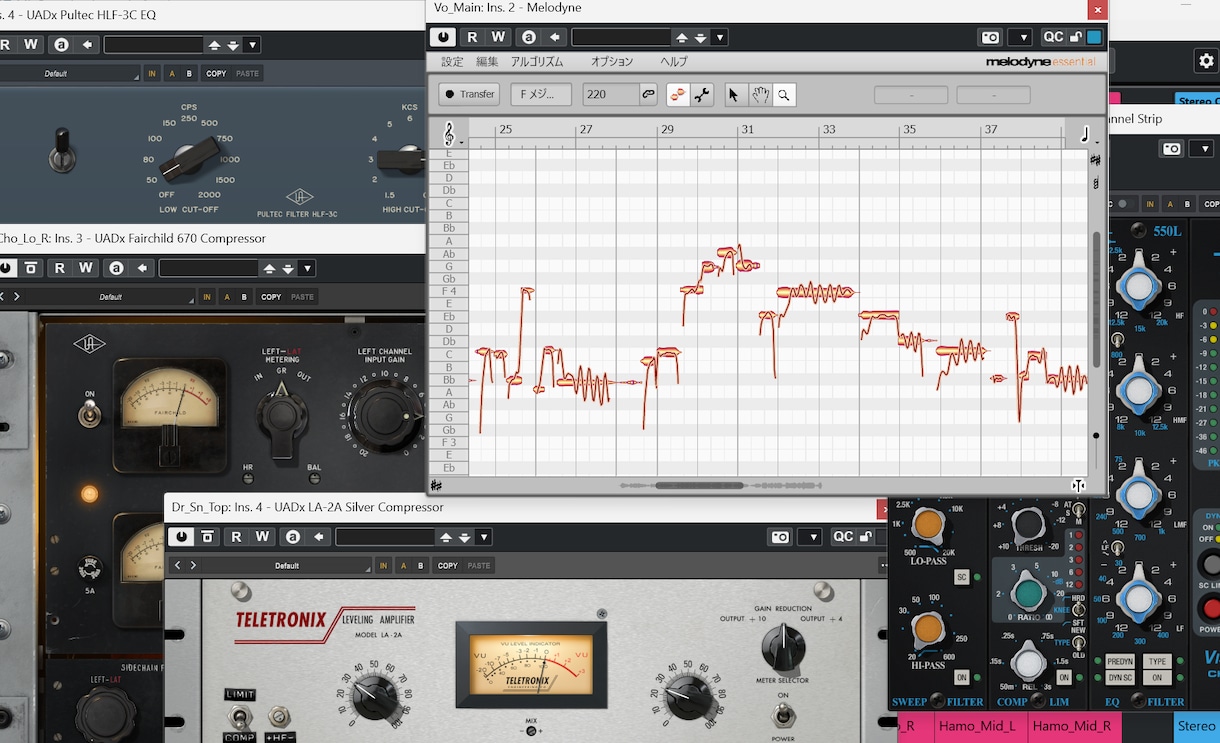Toggle PREDYN button in EQ section
1220x743 pixels.
pos(1120,662)
